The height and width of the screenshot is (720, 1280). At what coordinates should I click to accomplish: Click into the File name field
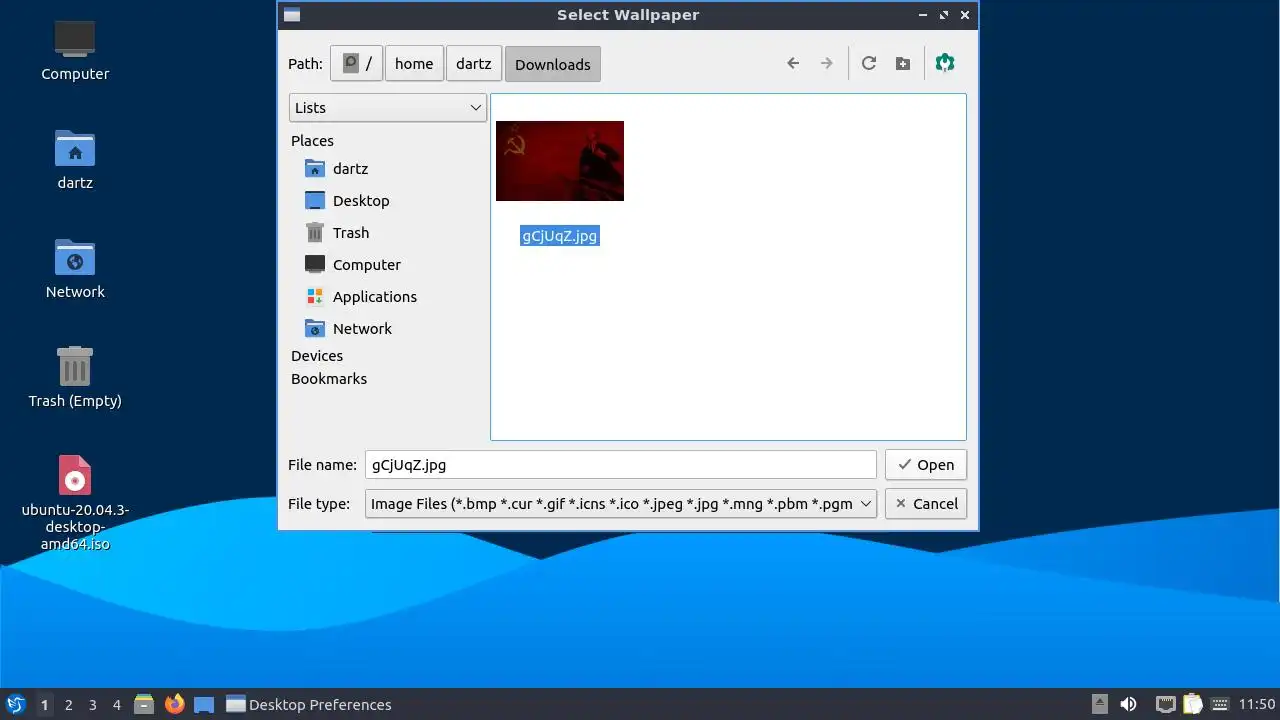click(x=621, y=465)
